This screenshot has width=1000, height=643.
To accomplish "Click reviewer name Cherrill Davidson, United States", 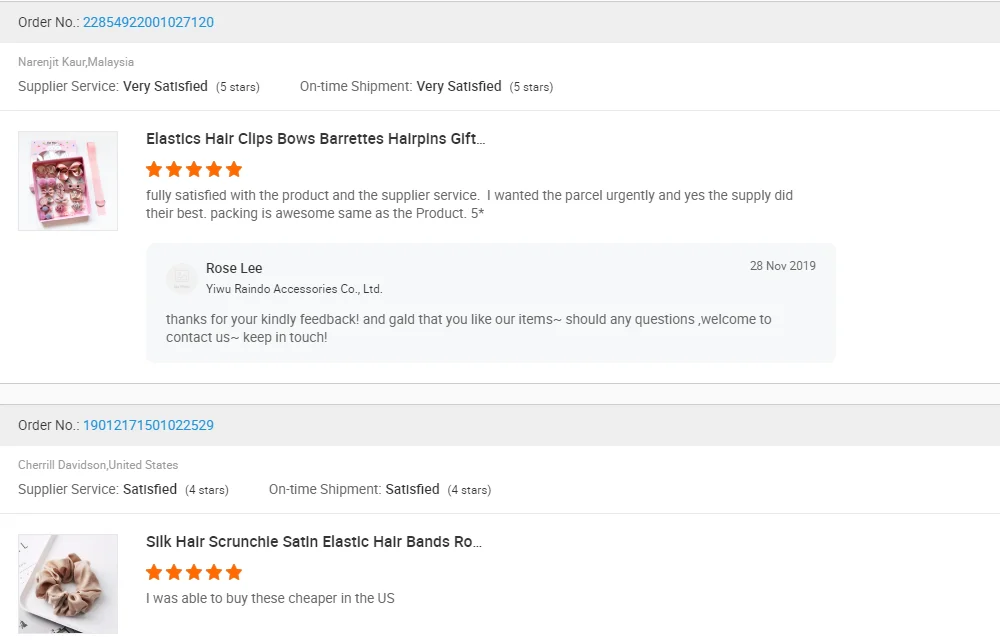I will click(x=98, y=465).
